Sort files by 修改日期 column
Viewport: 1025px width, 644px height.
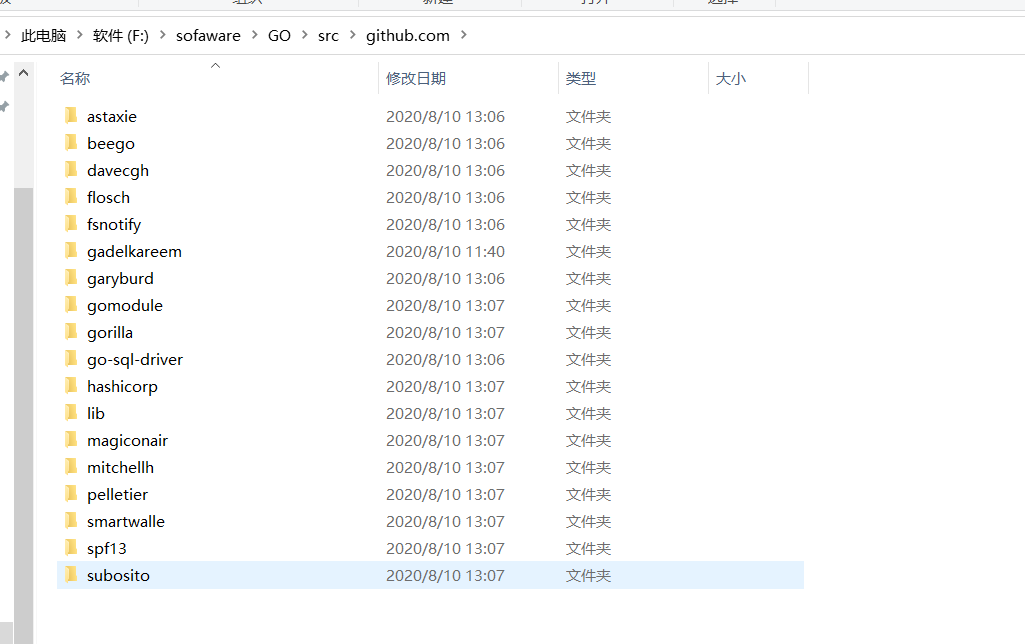point(416,78)
